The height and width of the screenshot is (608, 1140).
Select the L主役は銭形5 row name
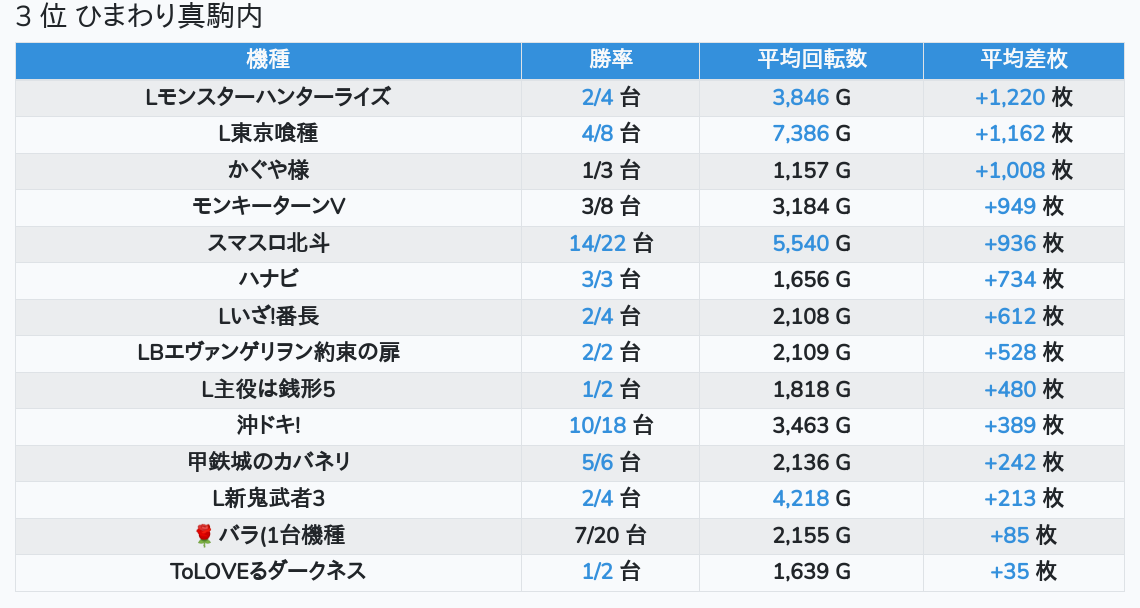point(268,390)
